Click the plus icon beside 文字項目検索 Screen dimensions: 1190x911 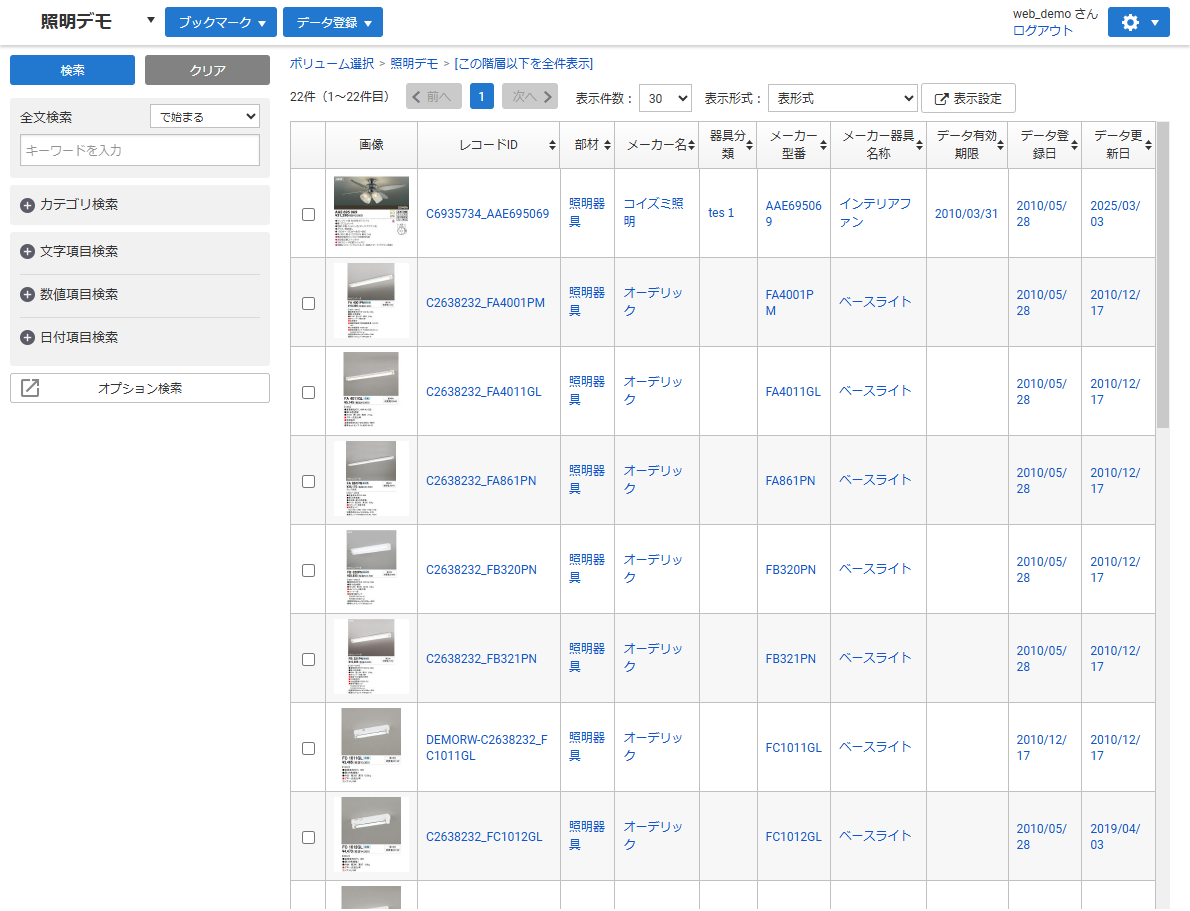coord(27,251)
